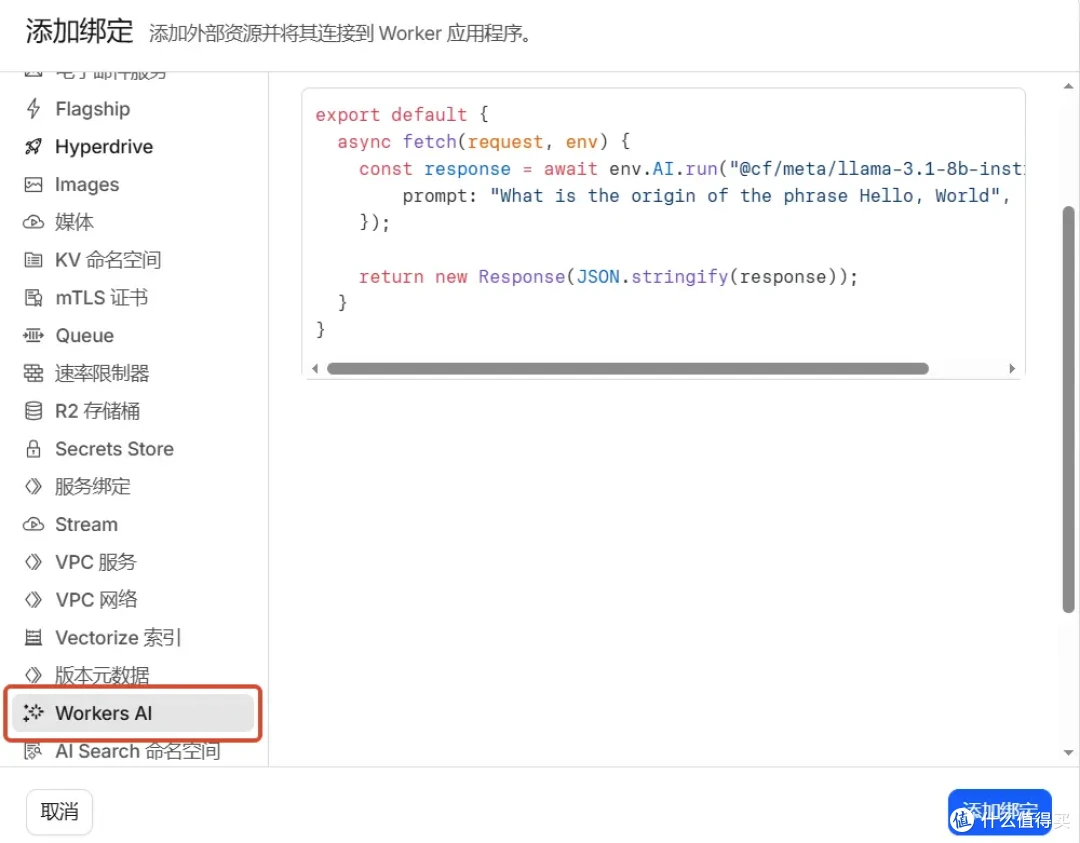Click the 服务绑定 diamond icon
Screen dimensions: 1080x843
coord(33,486)
